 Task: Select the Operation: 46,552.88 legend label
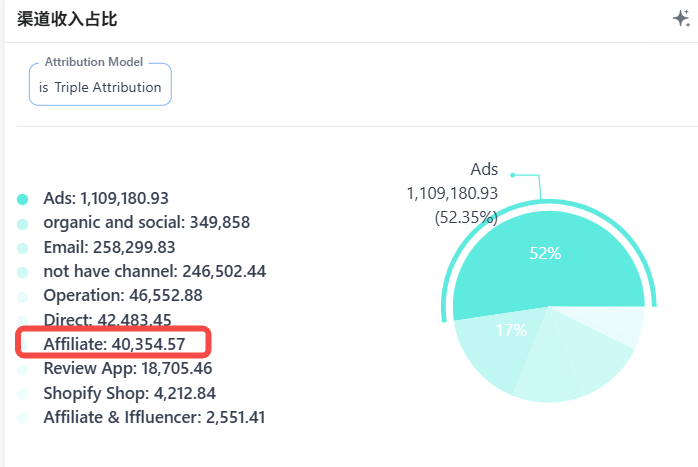122,296
